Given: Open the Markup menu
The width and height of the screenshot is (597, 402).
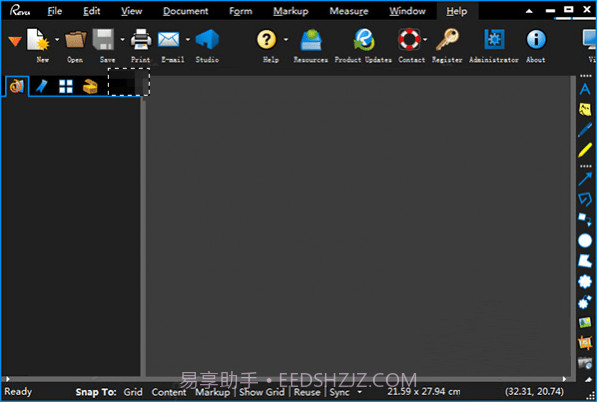Looking at the screenshot, I should 291,11.
